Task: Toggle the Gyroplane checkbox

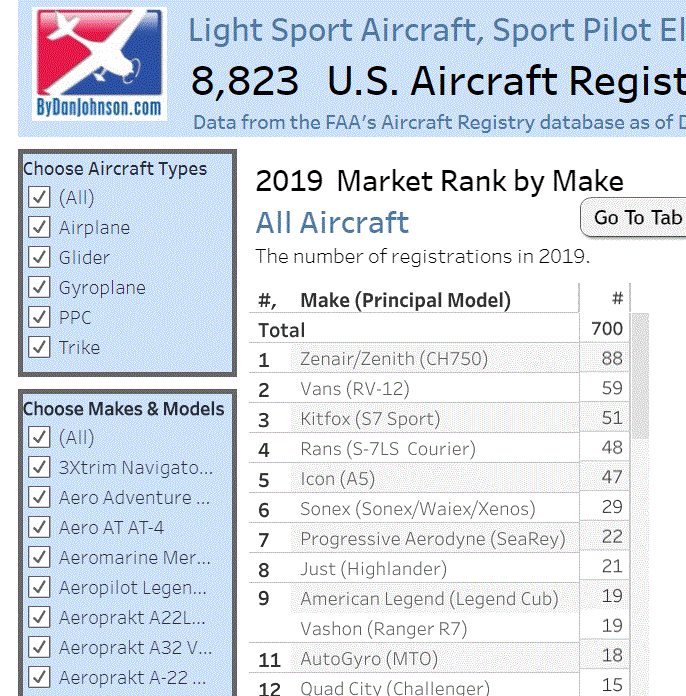Action: coord(39,287)
